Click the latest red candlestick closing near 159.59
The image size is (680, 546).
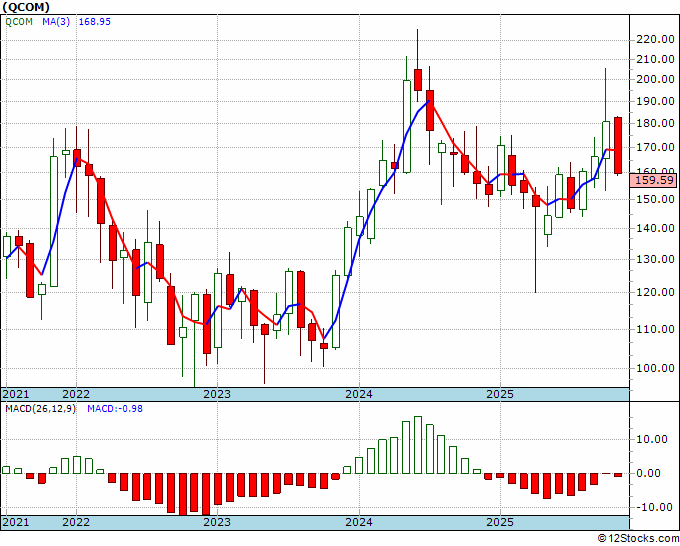(618, 145)
